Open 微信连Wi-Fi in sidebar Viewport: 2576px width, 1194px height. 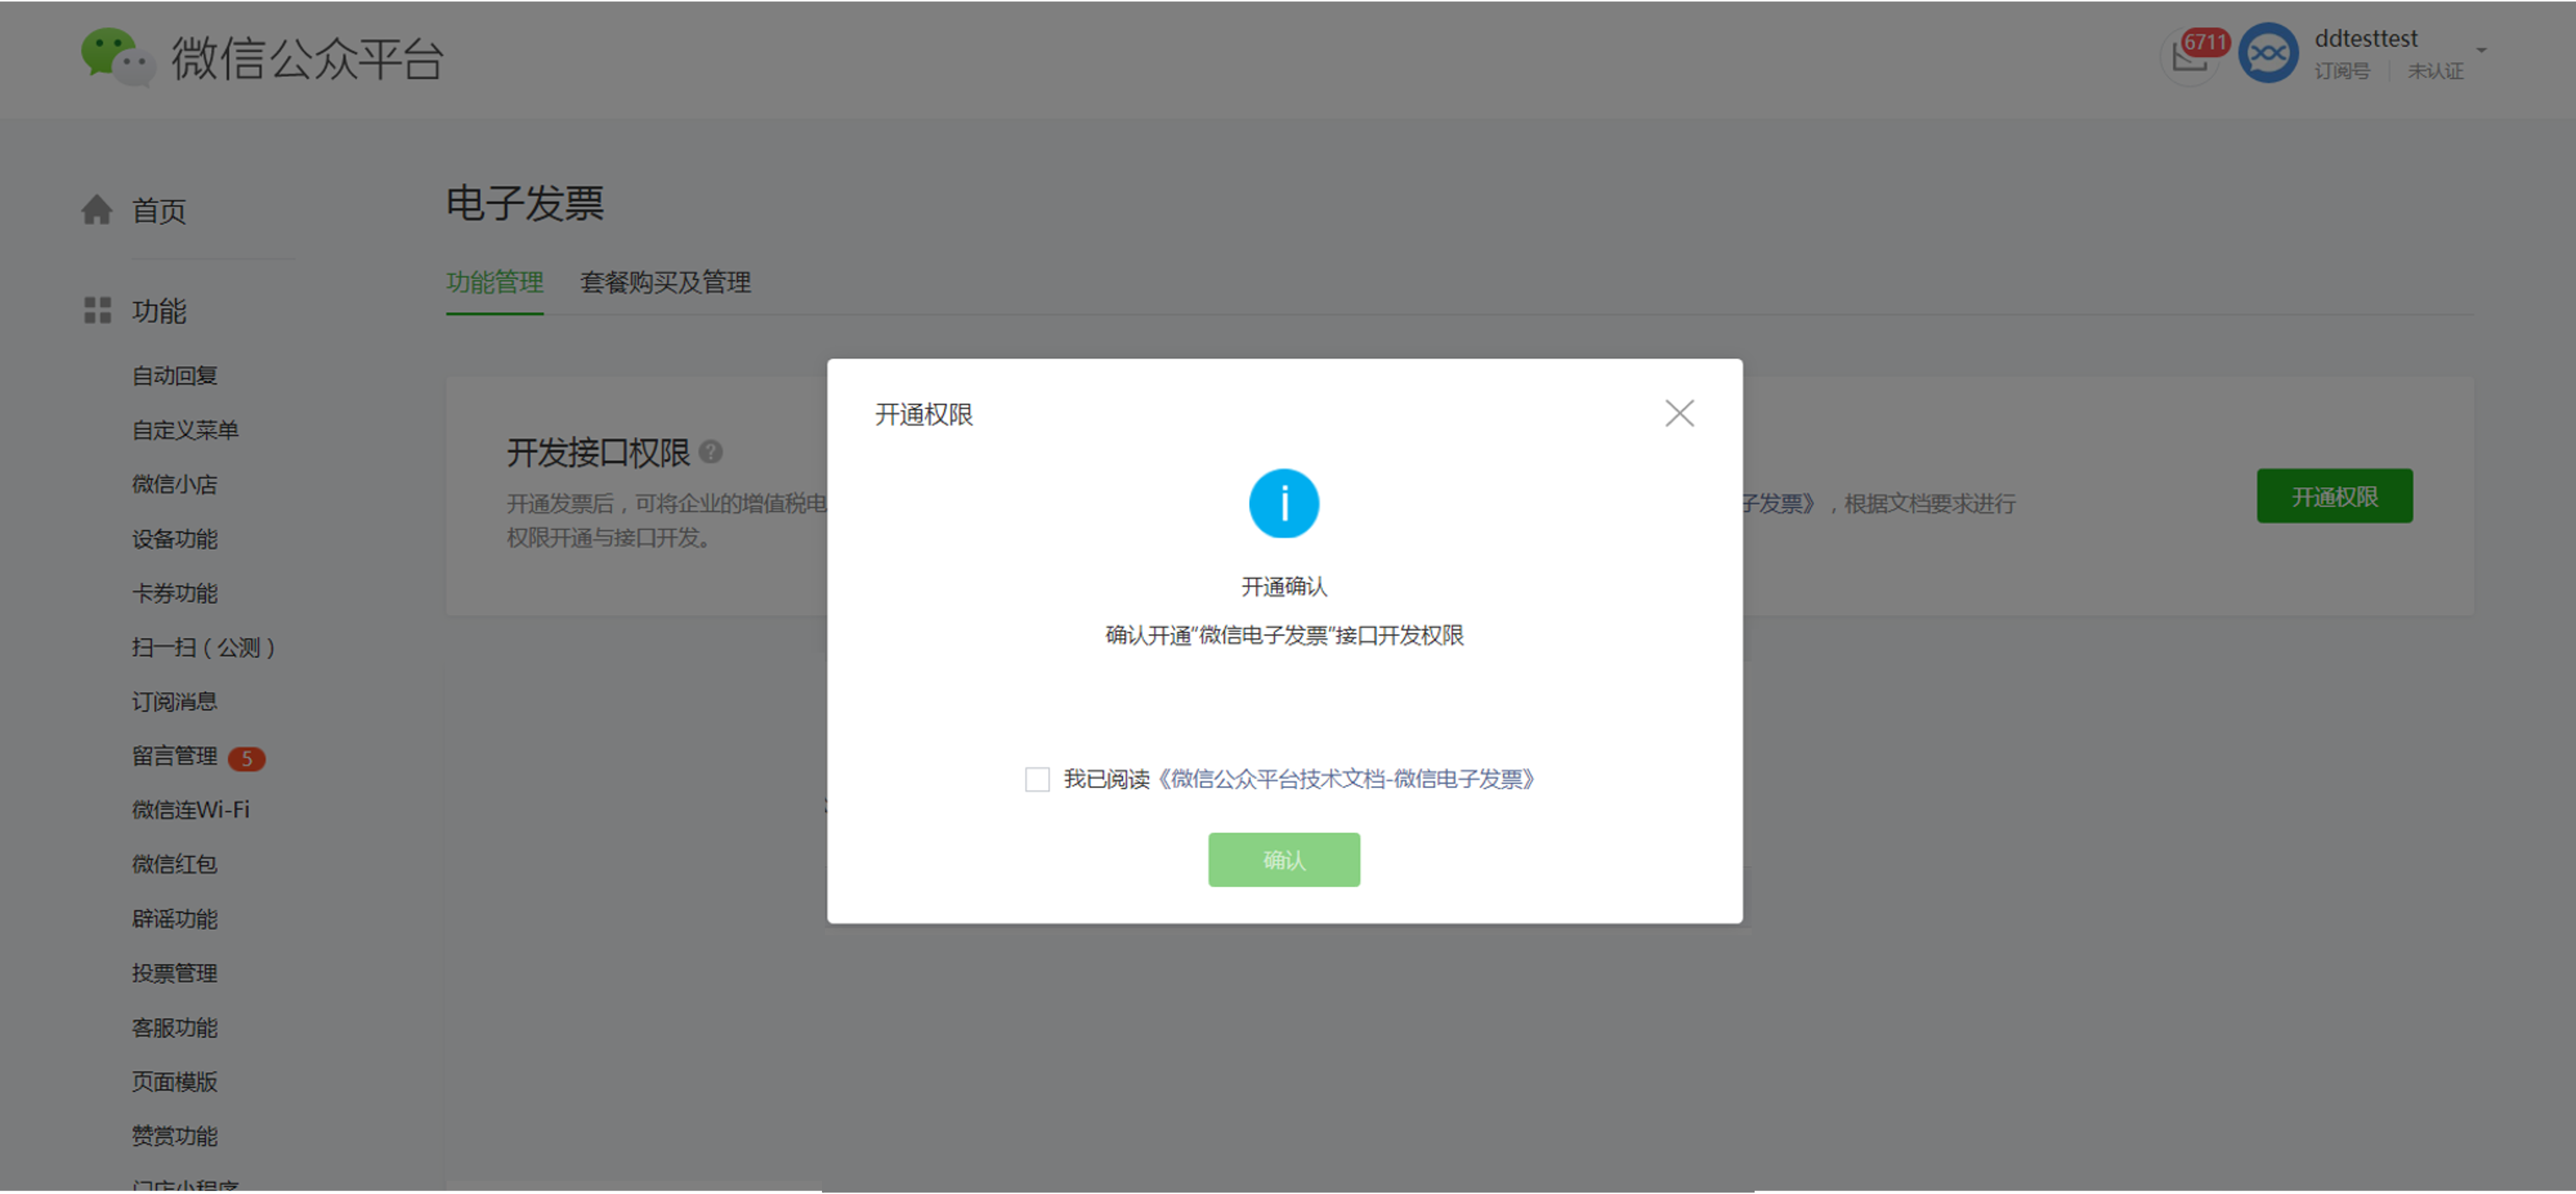click(191, 810)
